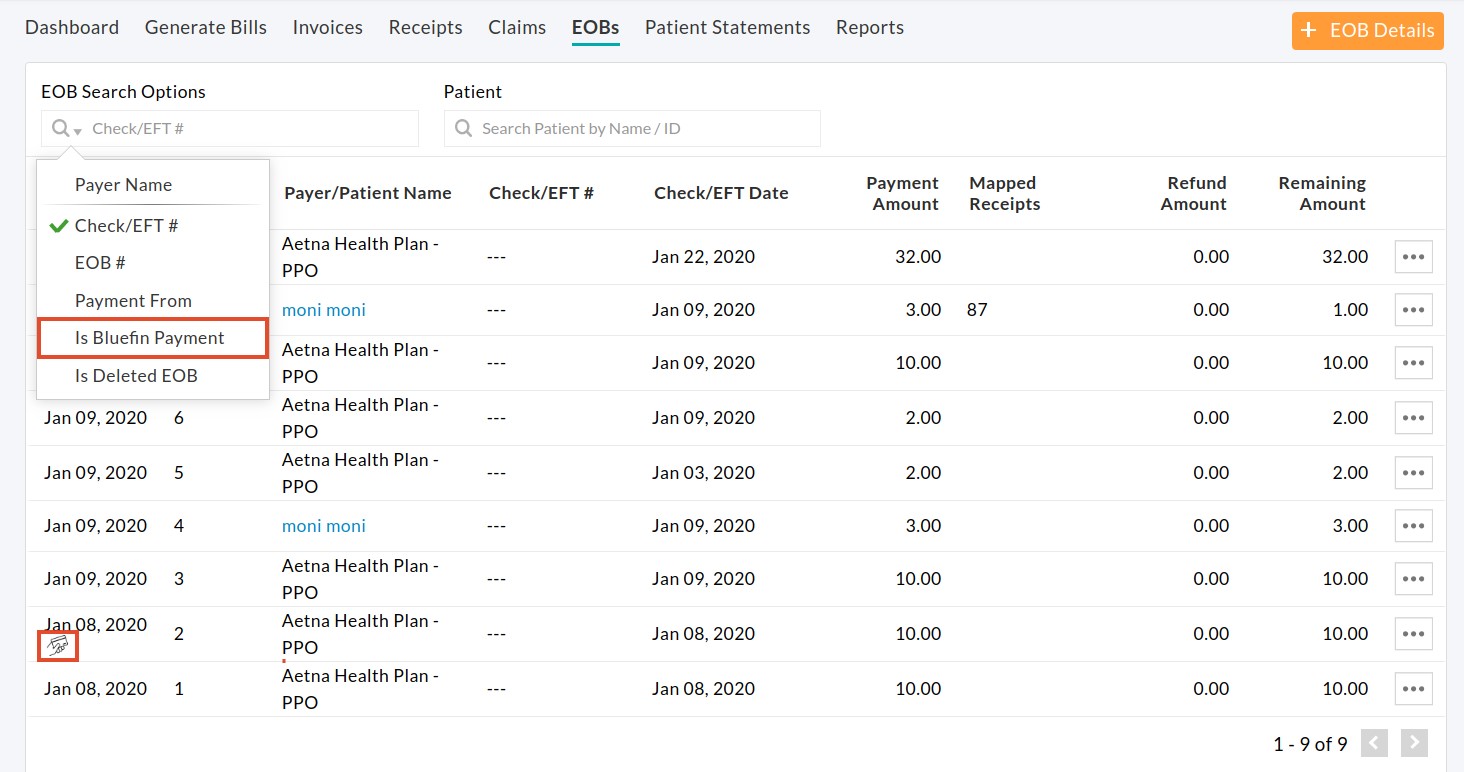The image size is (1464, 772).
Task: Open more options for the moni moni EOB row
Action: pyautogui.click(x=1413, y=310)
